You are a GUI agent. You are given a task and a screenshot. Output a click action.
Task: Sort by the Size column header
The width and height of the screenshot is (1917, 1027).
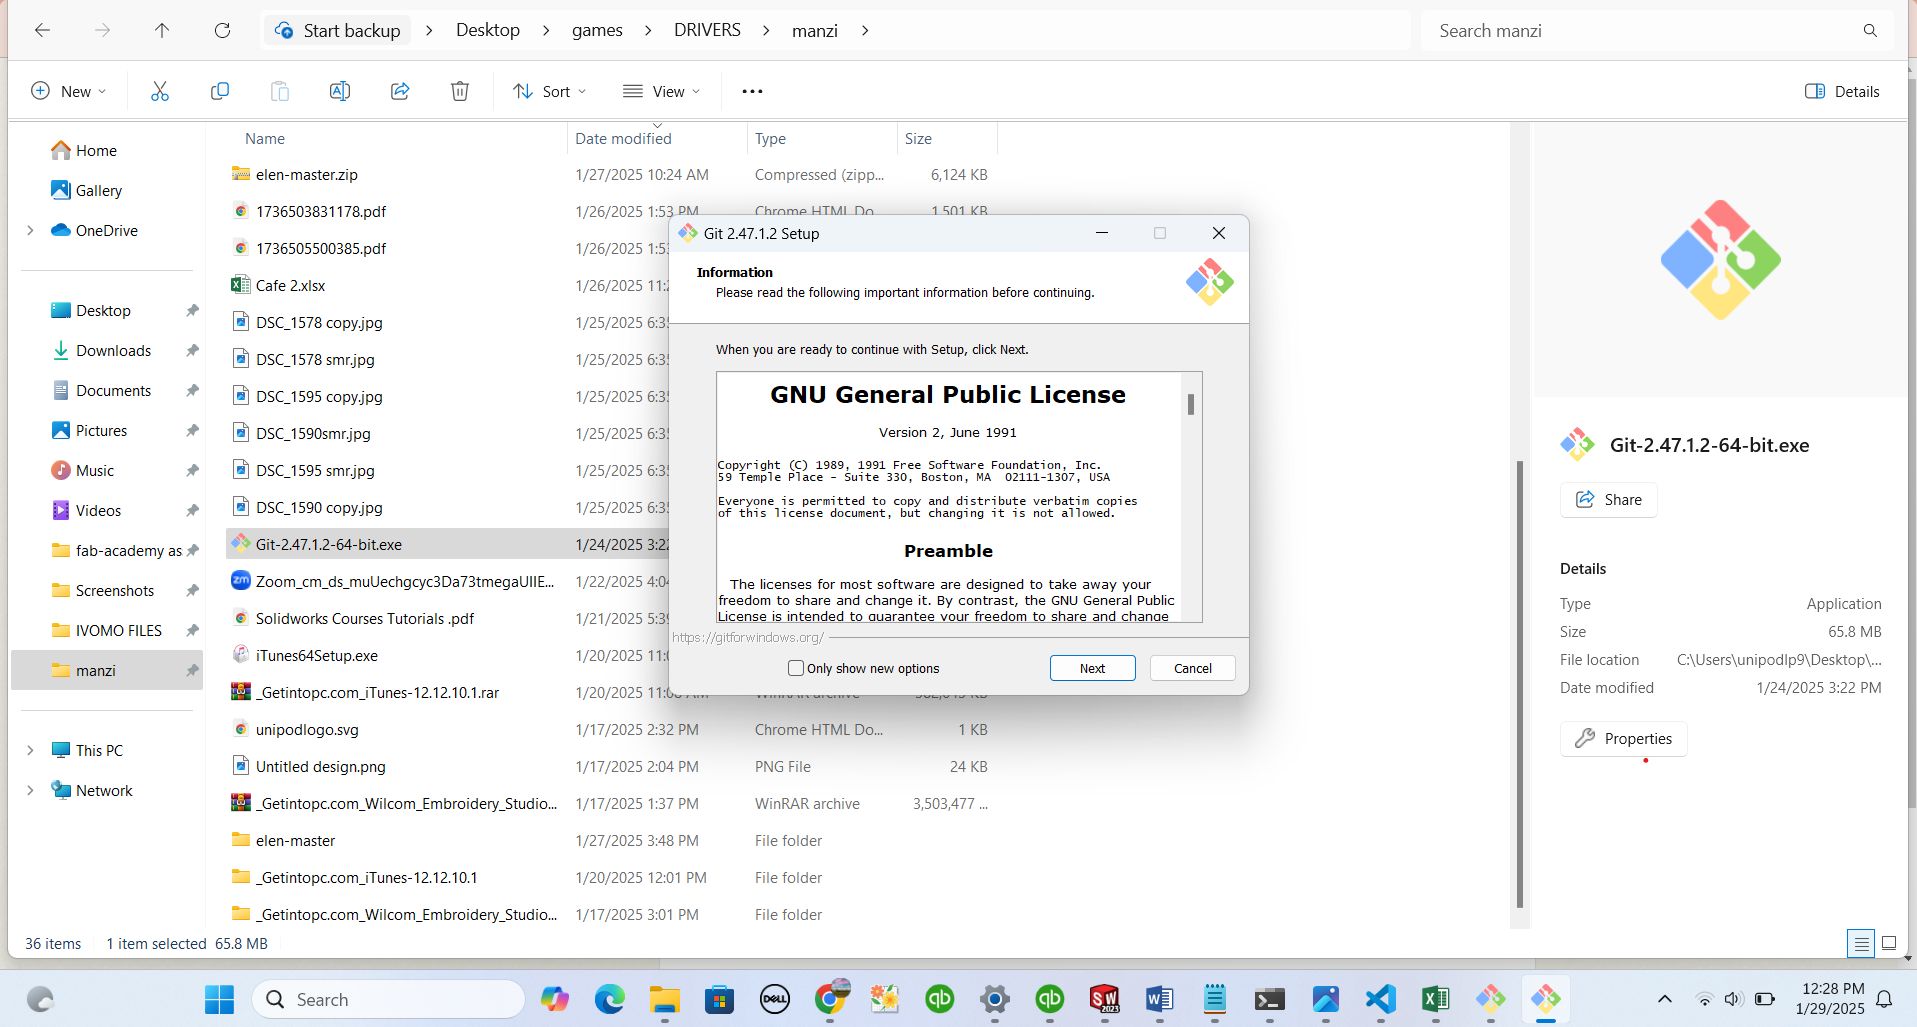[x=947, y=138]
